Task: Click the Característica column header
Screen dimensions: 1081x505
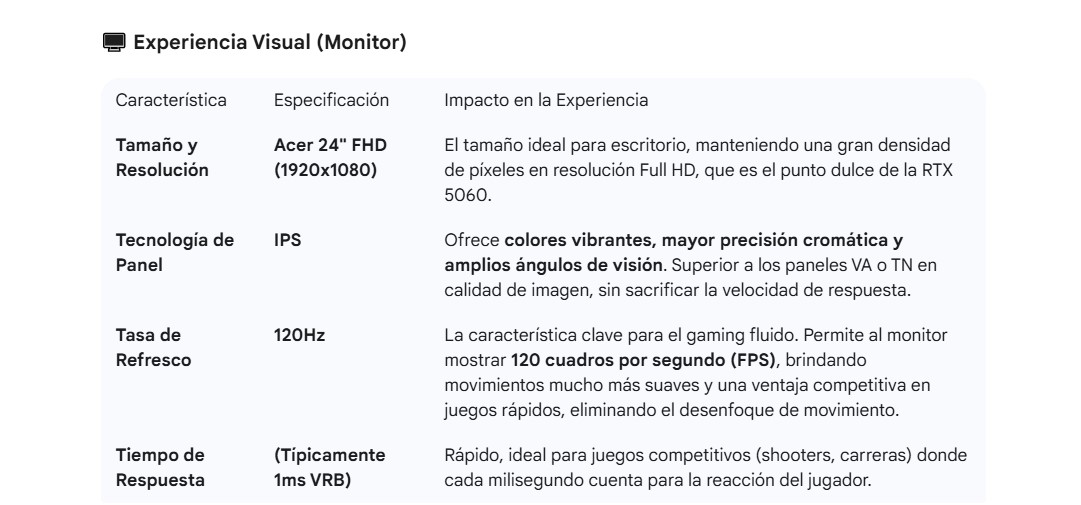Action: coord(171,100)
